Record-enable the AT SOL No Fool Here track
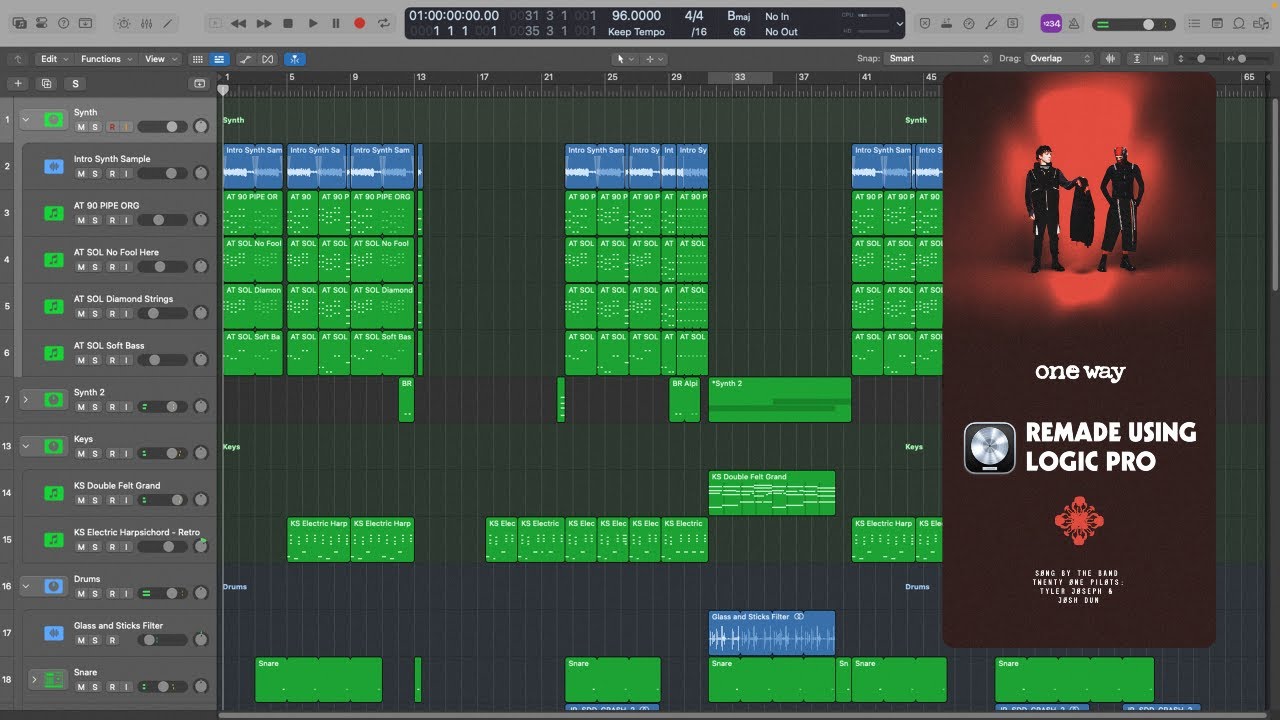The width and height of the screenshot is (1280, 720). 112,267
